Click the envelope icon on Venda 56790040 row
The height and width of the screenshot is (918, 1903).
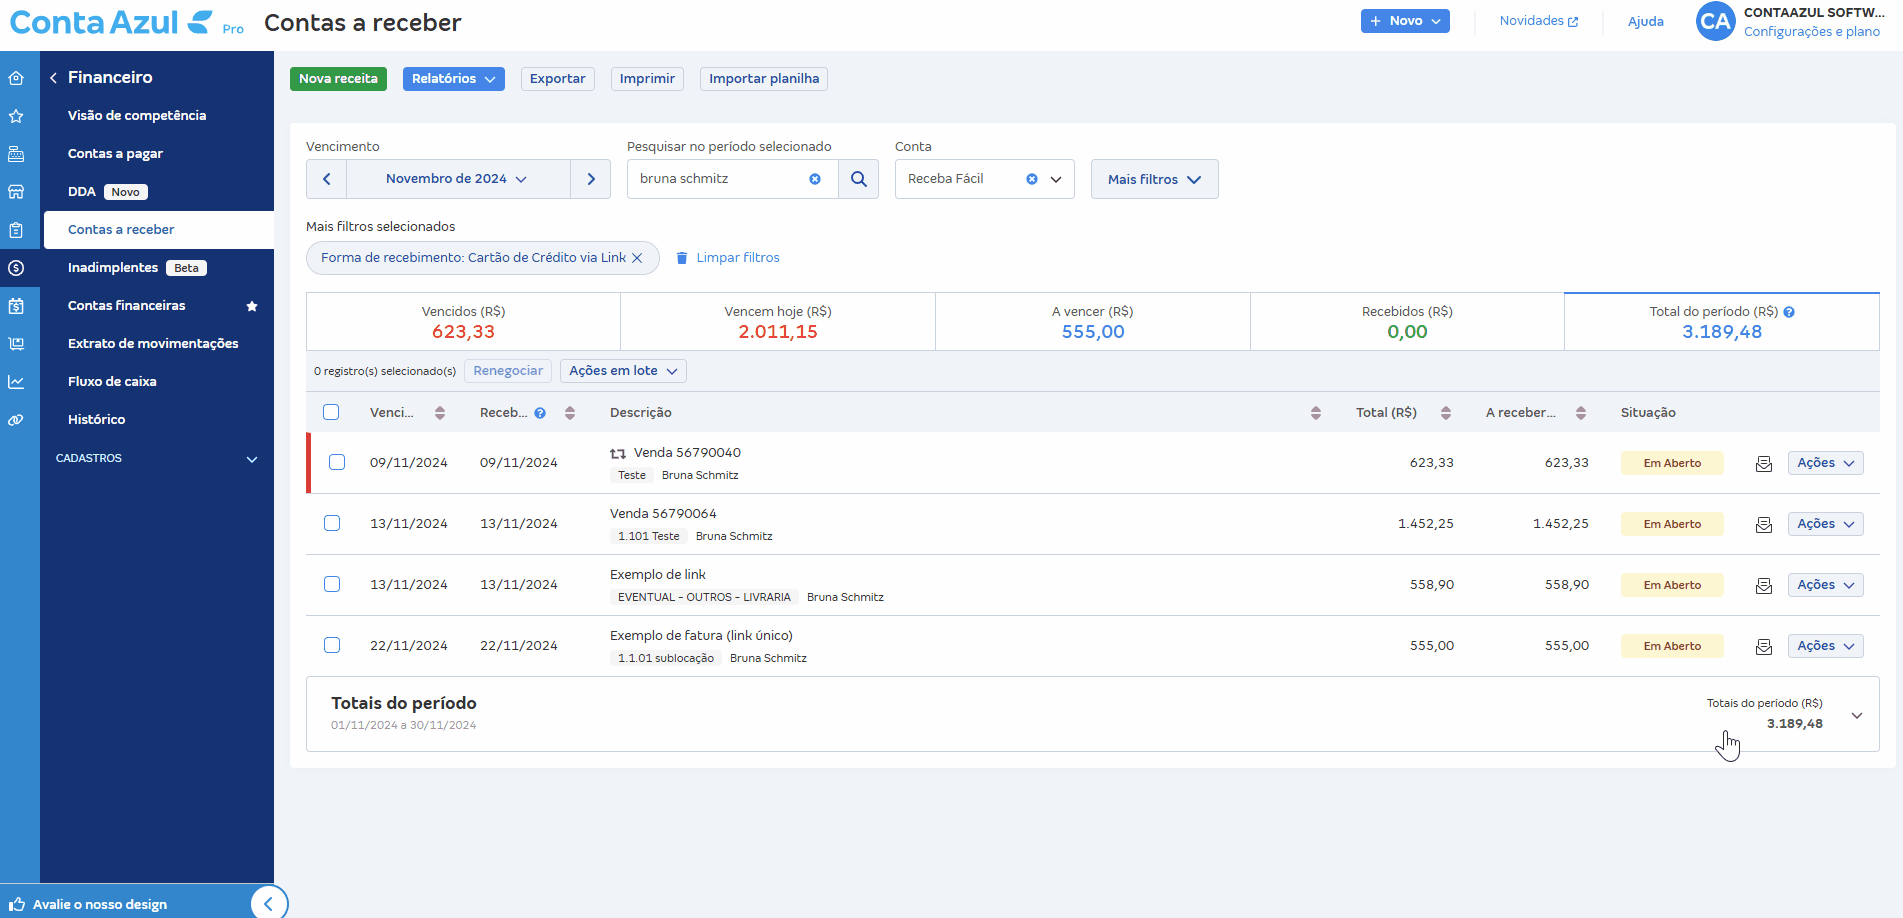pos(1763,462)
